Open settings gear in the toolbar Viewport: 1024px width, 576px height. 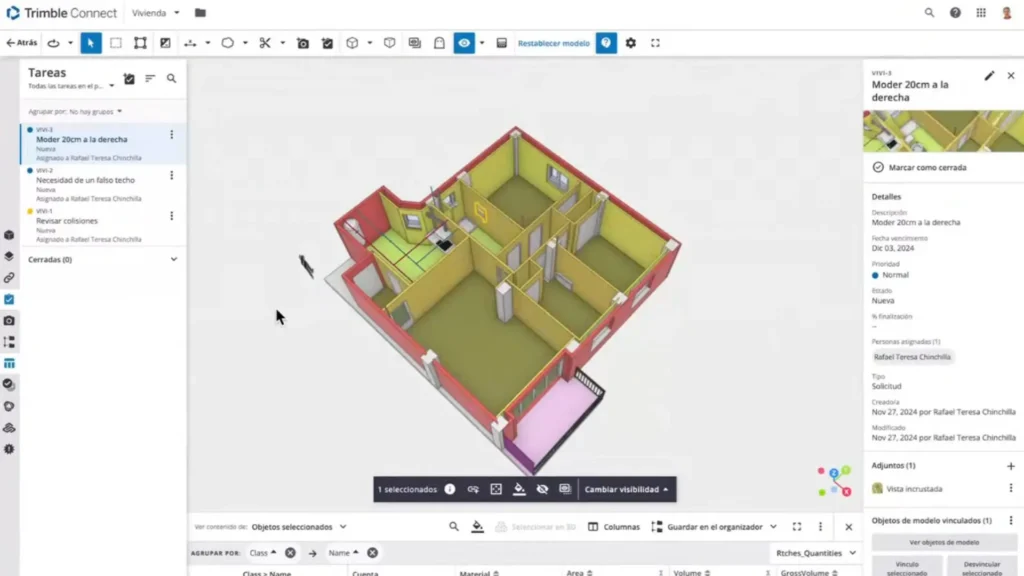[629, 43]
